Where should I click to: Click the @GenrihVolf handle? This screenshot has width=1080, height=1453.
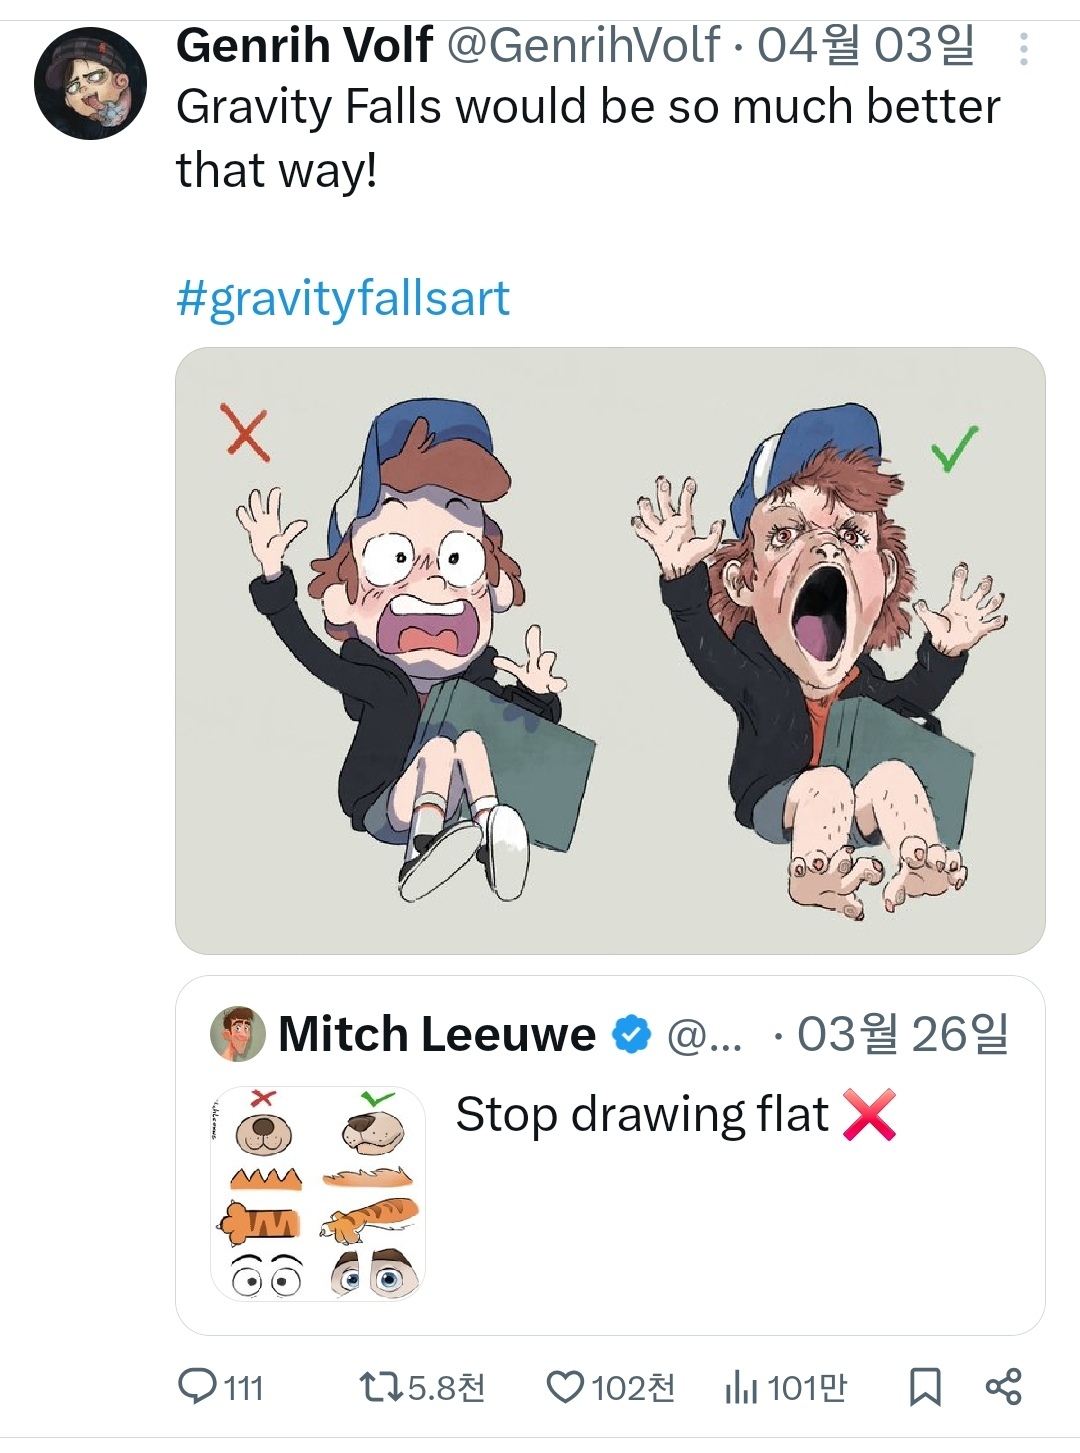[582, 45]
